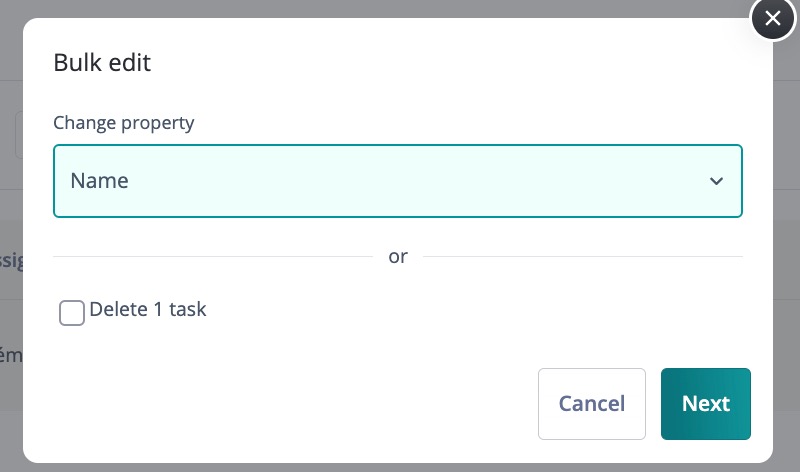
Task: Tick the Delete 1 task checkbox
Action: (x=72, y=313)
